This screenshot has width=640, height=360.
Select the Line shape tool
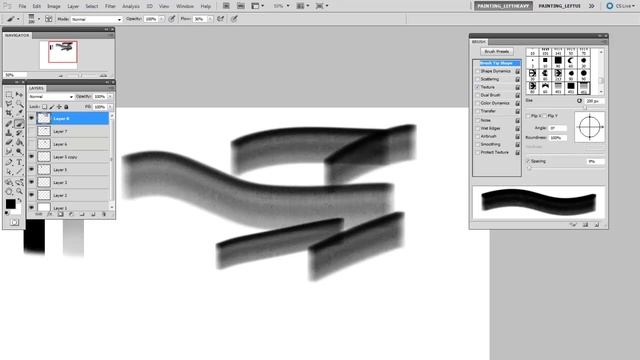point(19,172)
